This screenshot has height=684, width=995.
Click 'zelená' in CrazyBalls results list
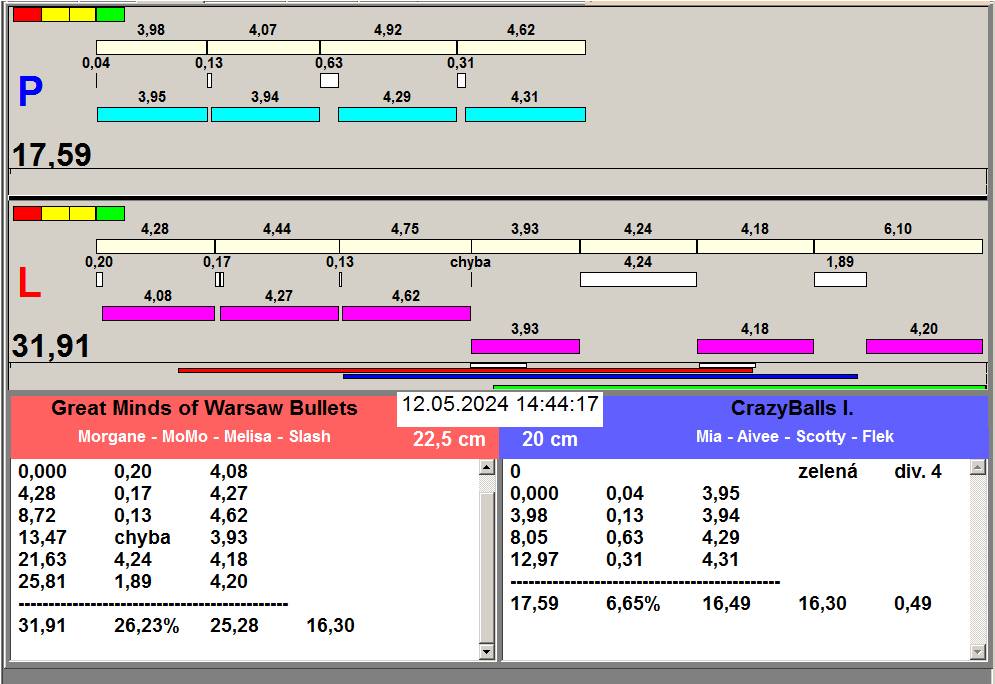(x=827, y=471)
